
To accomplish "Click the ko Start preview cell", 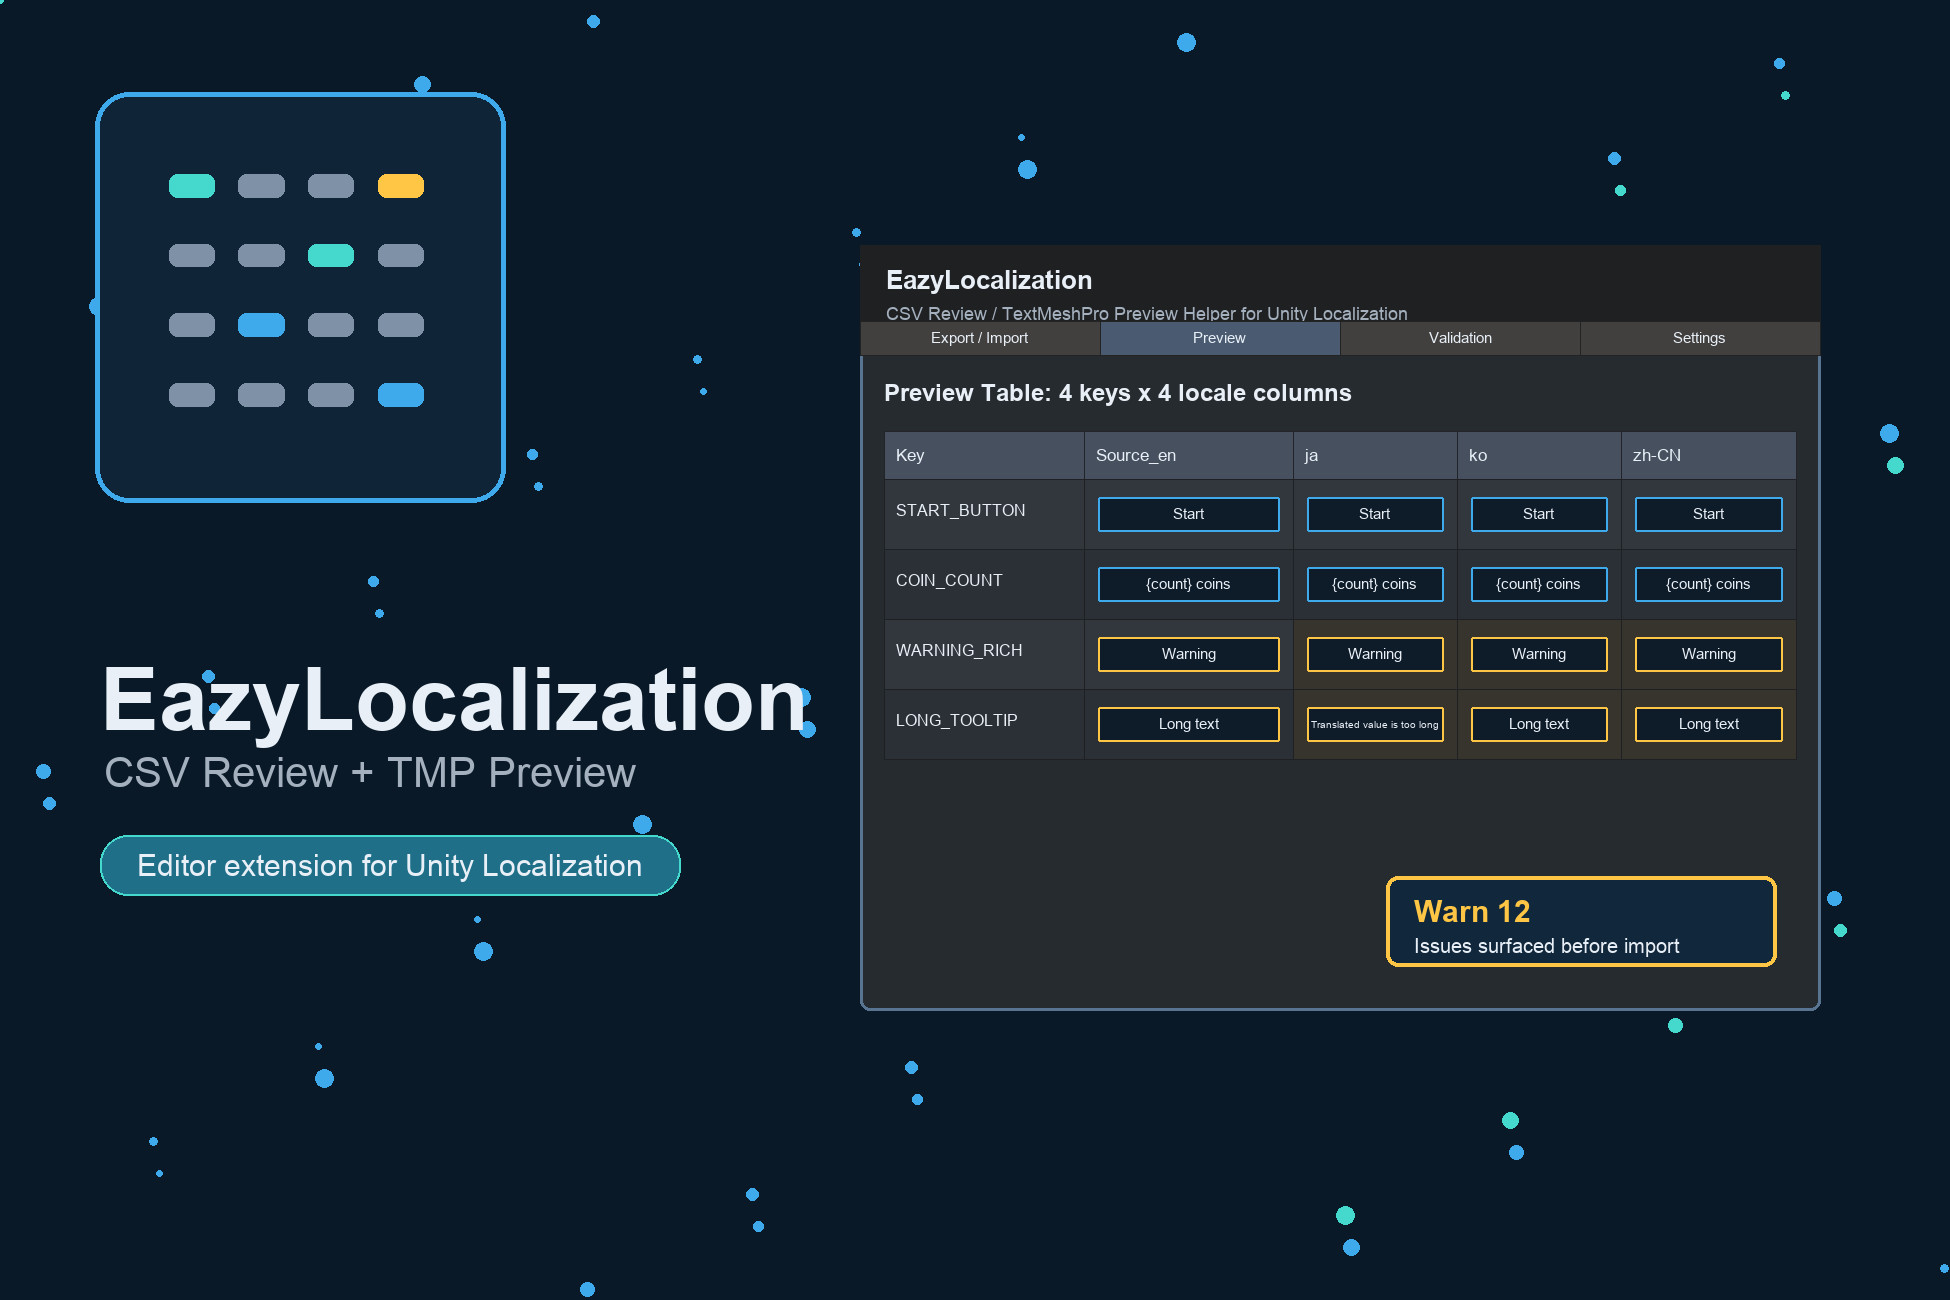I will (x=1539, y=514).
